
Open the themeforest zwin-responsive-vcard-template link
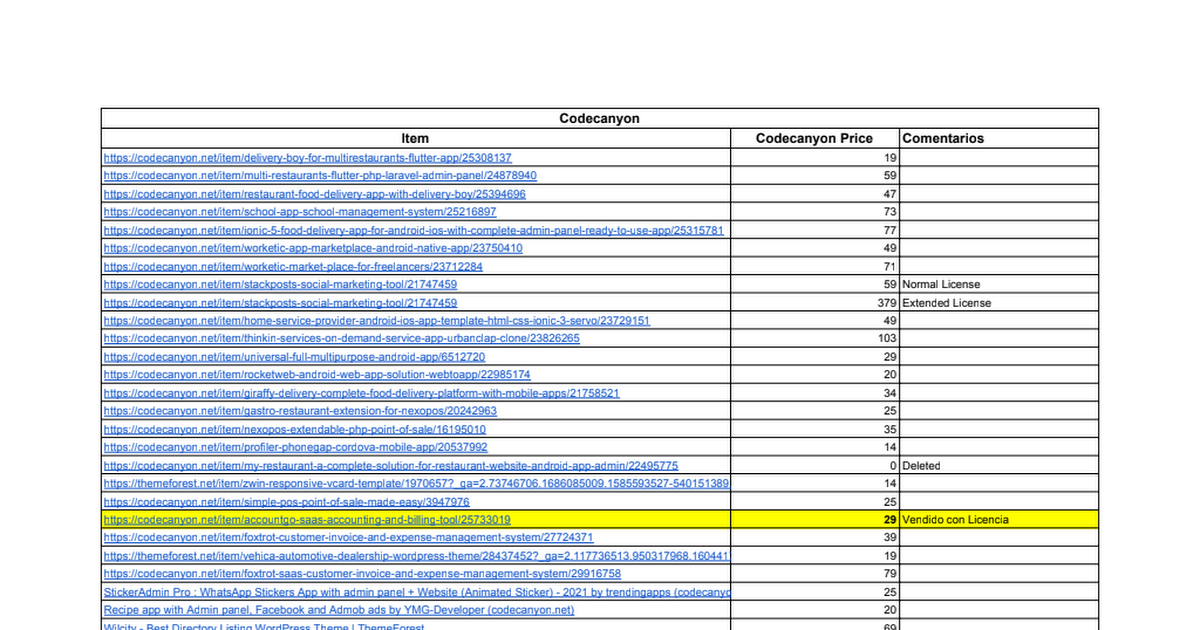(x=416, y=483)
